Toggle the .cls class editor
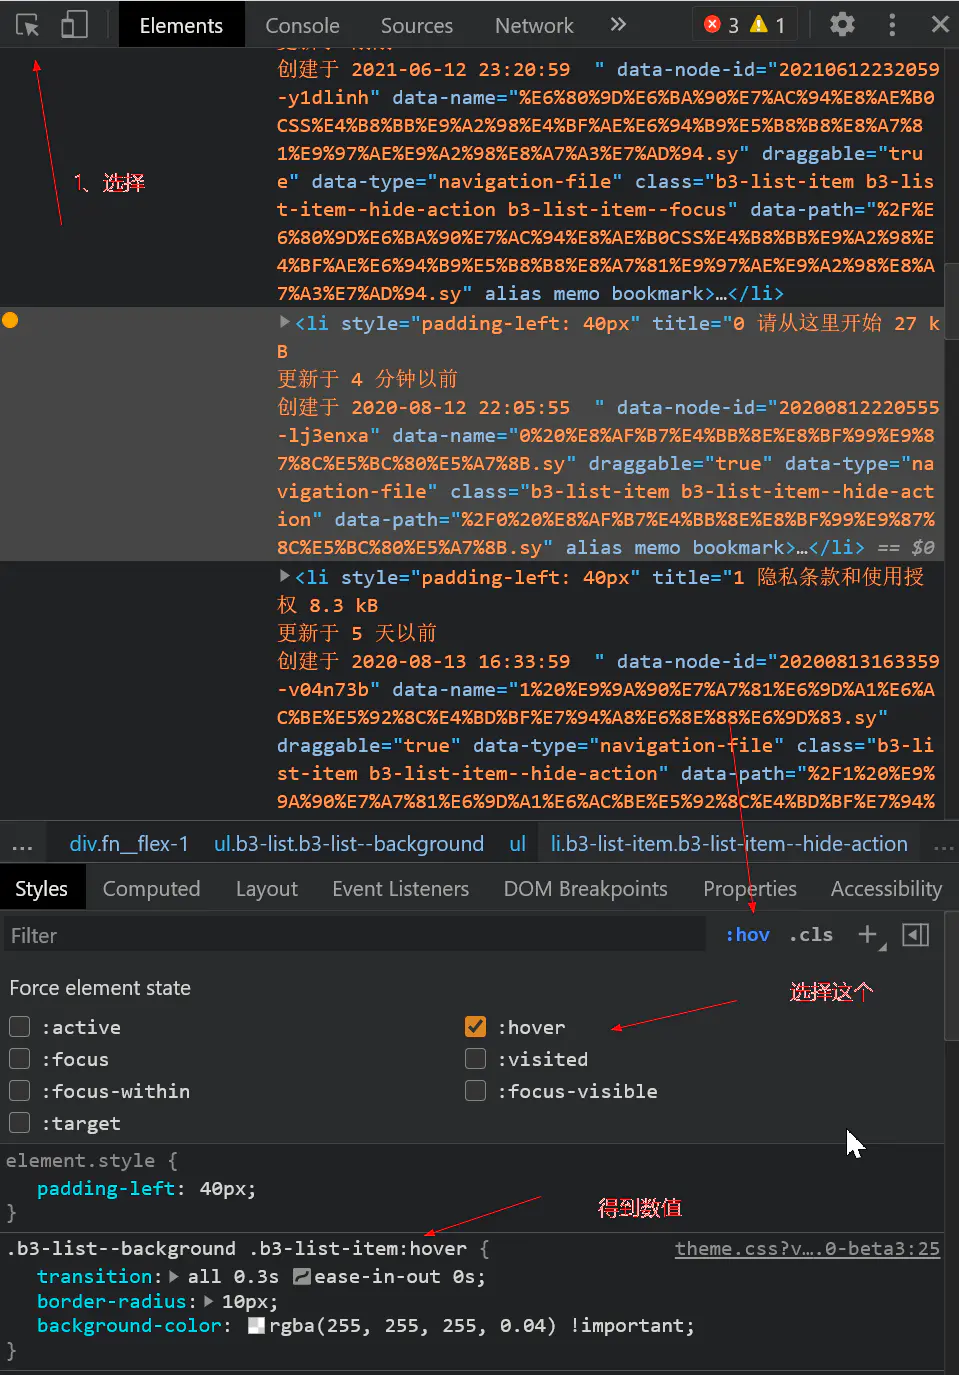Screen dimensions: 959x1375 pos(810,935)
